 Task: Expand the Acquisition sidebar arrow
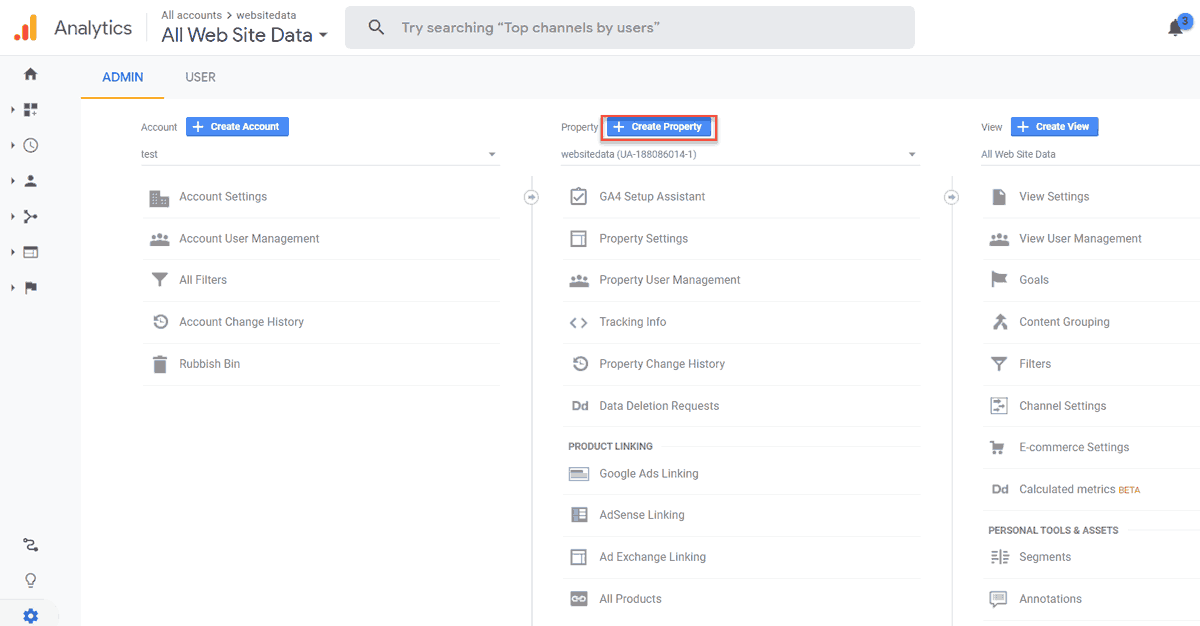[13, 217]
